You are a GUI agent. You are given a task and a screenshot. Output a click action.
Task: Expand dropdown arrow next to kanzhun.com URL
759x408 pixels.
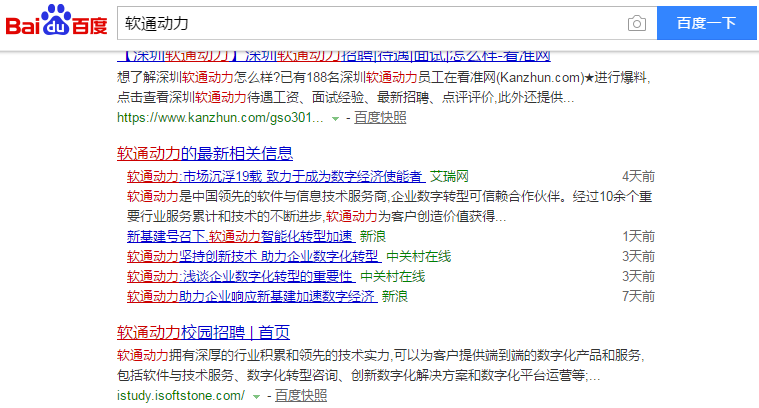point(335,118)
